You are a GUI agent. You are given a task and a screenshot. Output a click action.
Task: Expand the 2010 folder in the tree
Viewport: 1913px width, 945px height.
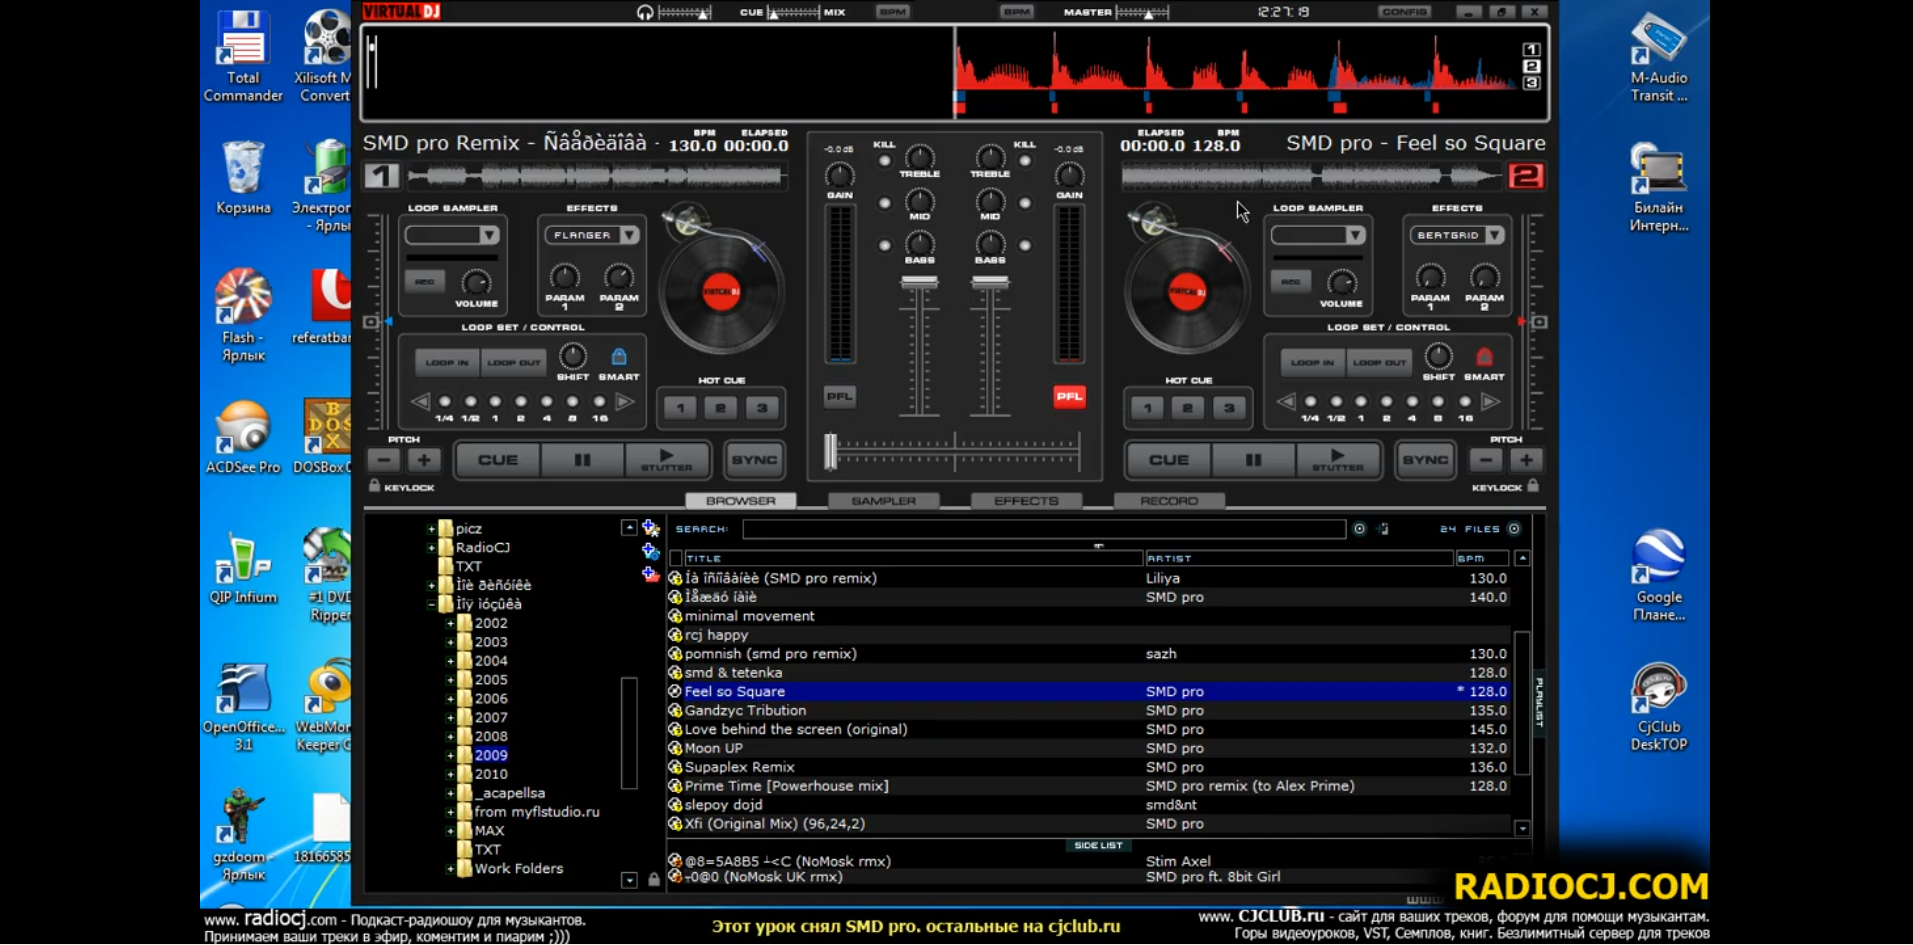tap(450, 774)
